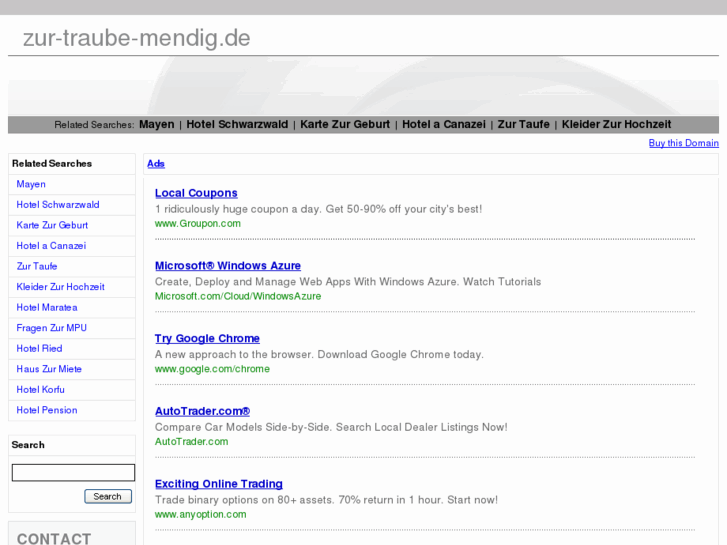Click the Groupon ad description about huge coupon
This screenshot has height=545, width=727.
319,209
